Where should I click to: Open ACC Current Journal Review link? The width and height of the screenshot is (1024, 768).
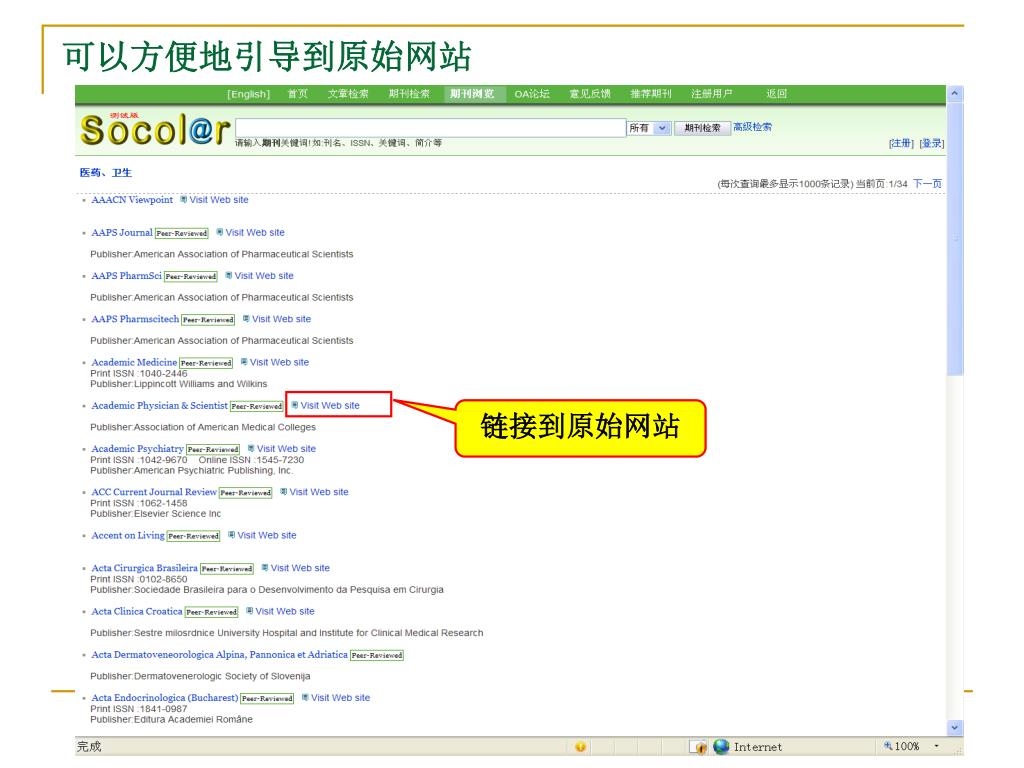(154, 492)
